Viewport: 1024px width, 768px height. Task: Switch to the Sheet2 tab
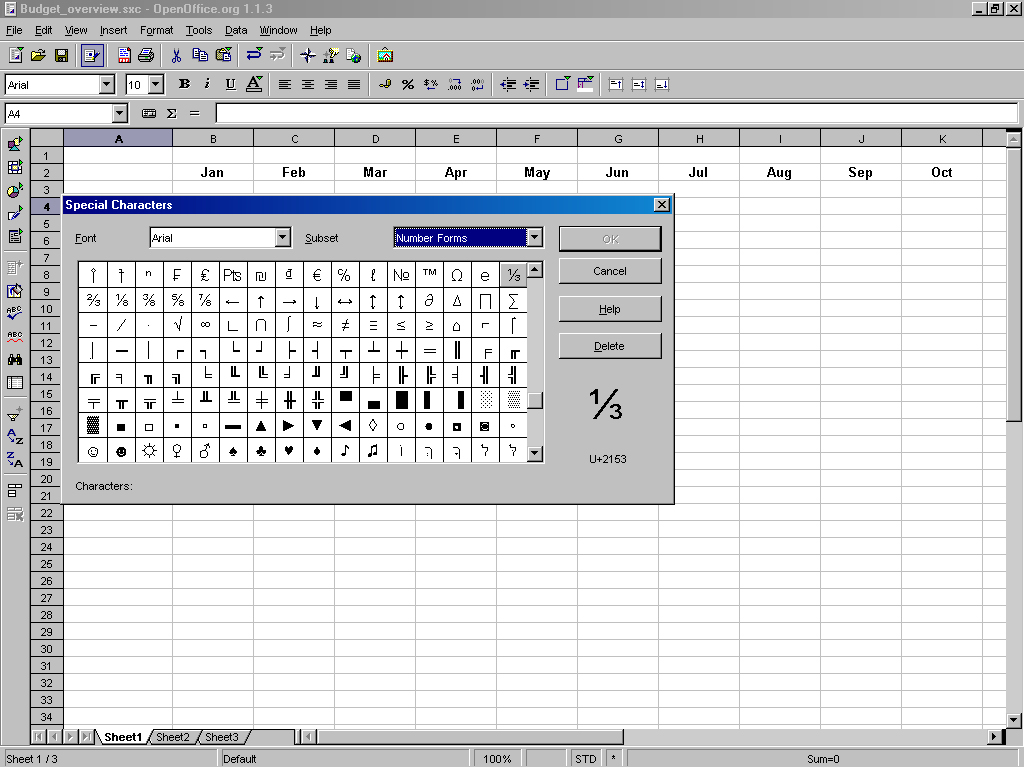point(172,737)
